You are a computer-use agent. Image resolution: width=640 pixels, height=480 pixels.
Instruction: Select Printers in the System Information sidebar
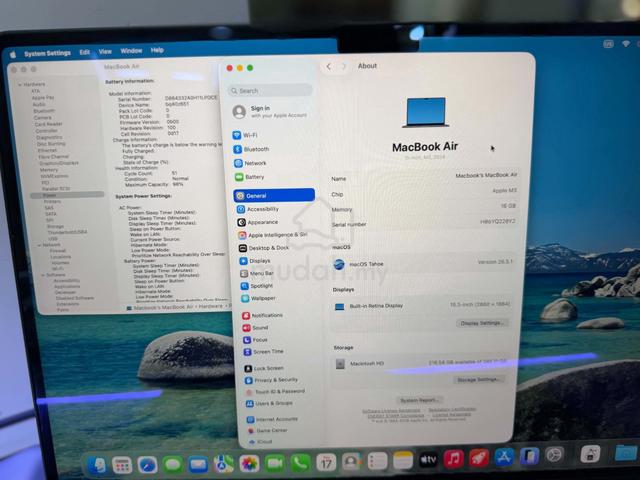point(52,202)
